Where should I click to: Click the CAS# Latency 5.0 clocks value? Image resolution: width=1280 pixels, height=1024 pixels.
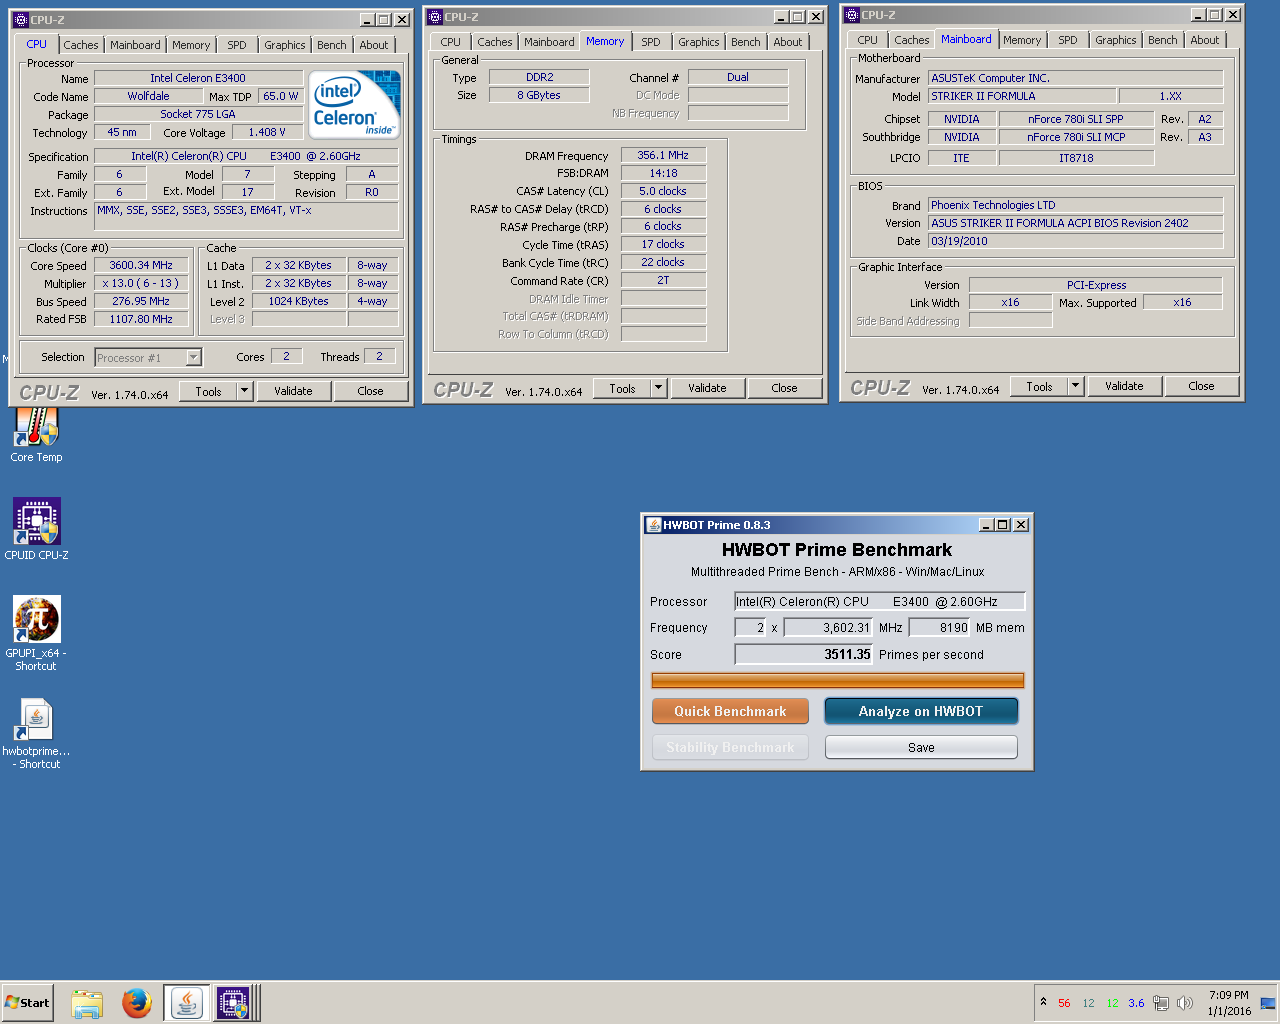click(x=663, y=191)
